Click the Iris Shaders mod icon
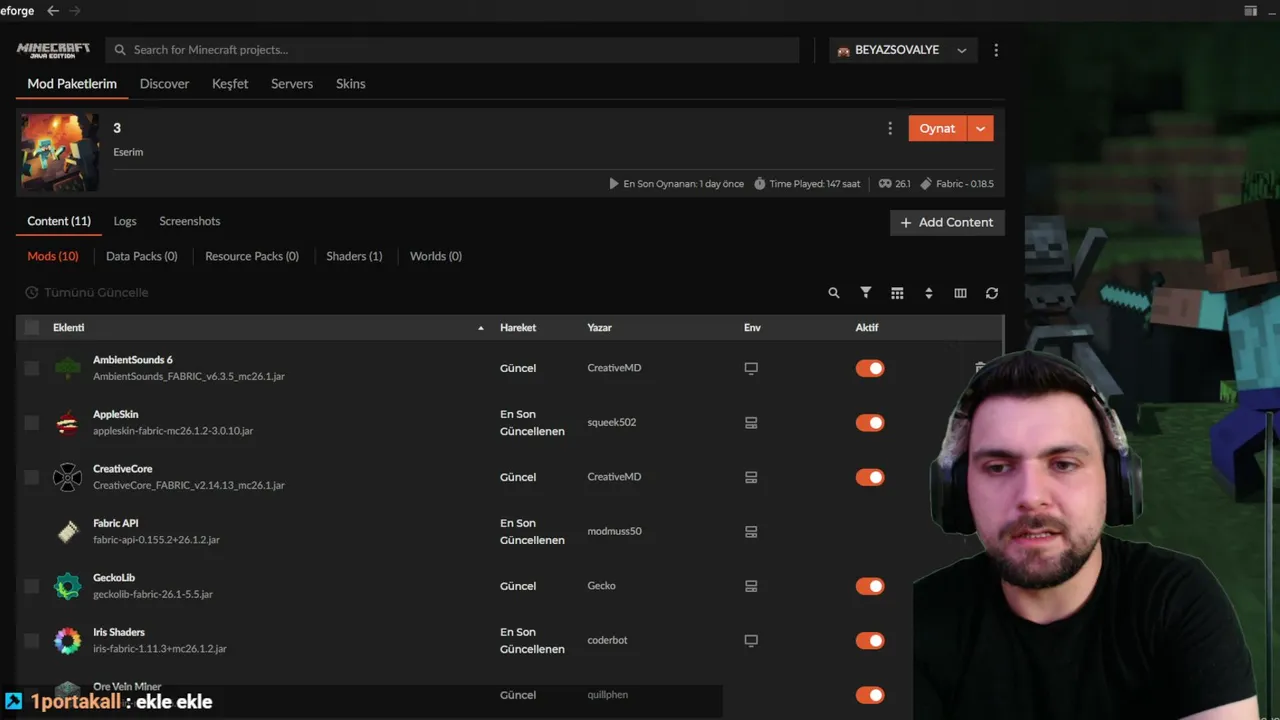The height and width of the screenshot is (720, 1280). (67, 640)
